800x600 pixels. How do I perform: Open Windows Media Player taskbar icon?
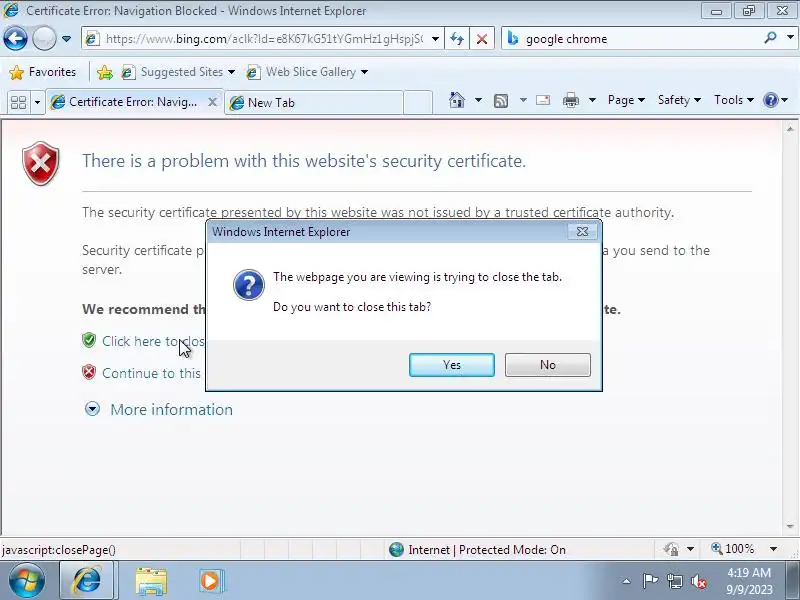(x=210, y=581)
